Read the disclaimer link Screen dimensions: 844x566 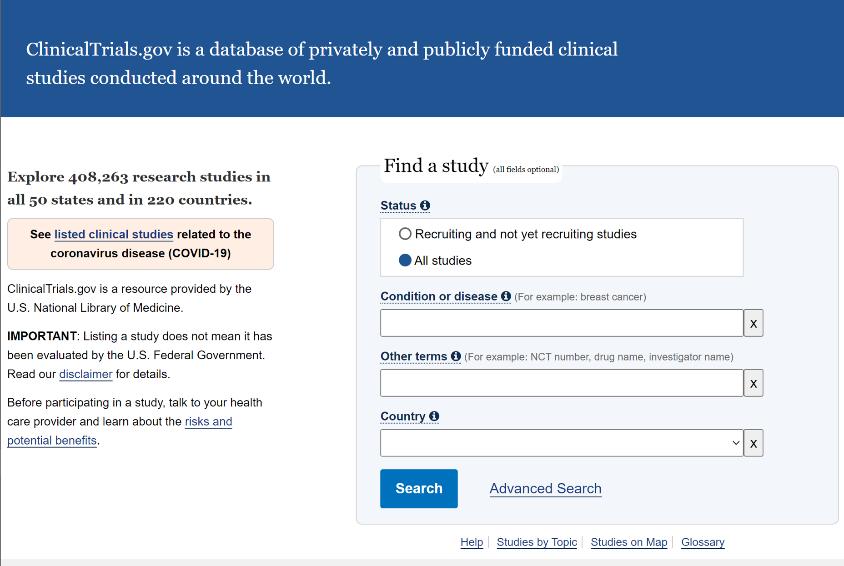click(x=85, y=374)
